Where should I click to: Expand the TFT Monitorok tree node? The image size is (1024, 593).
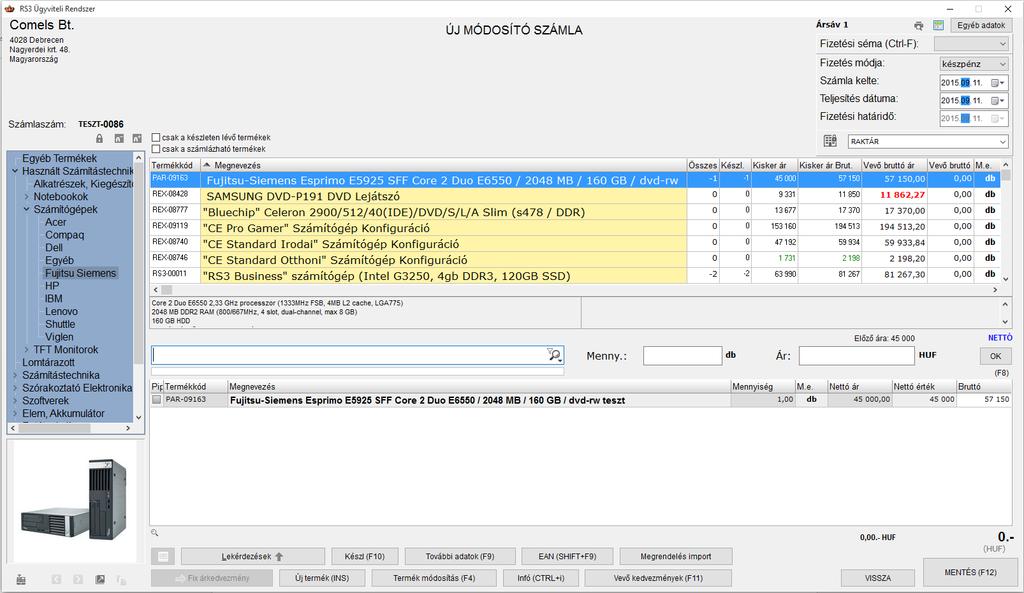tap(27, 350)
